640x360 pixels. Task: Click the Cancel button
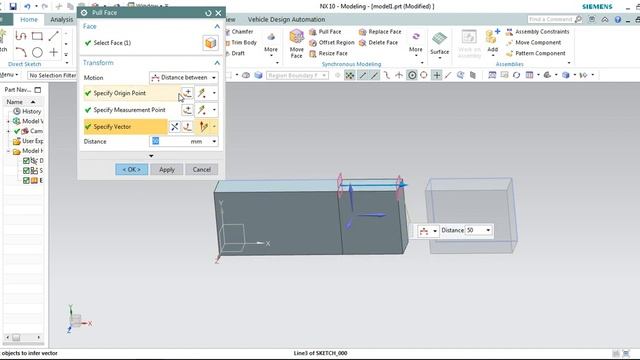pyautogui.click(x=202, y=169)
